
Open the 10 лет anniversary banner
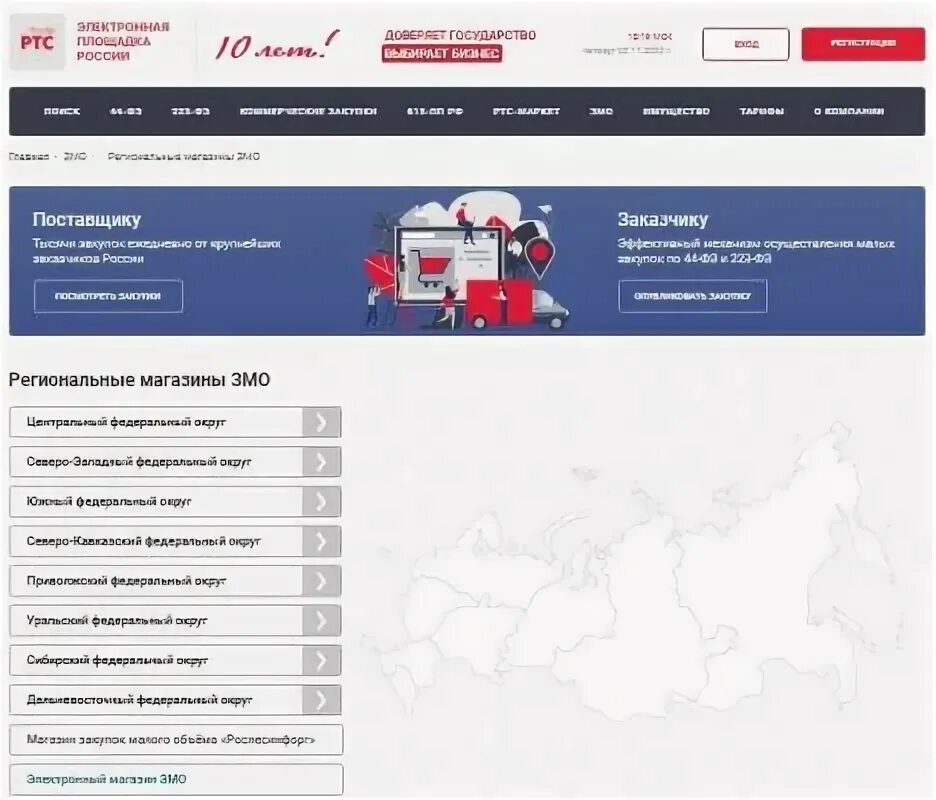click(x=277, y=46)
